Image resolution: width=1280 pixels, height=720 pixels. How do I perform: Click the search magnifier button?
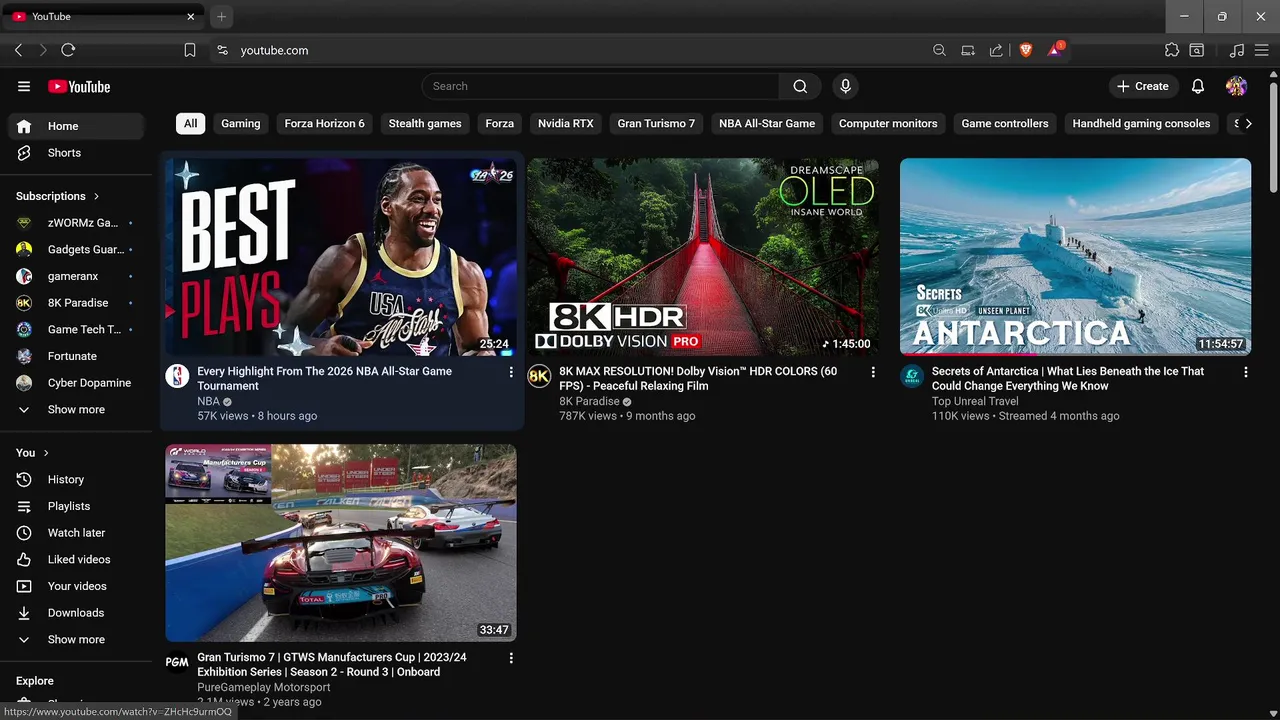pyautogui.click(x=800, y=87)
